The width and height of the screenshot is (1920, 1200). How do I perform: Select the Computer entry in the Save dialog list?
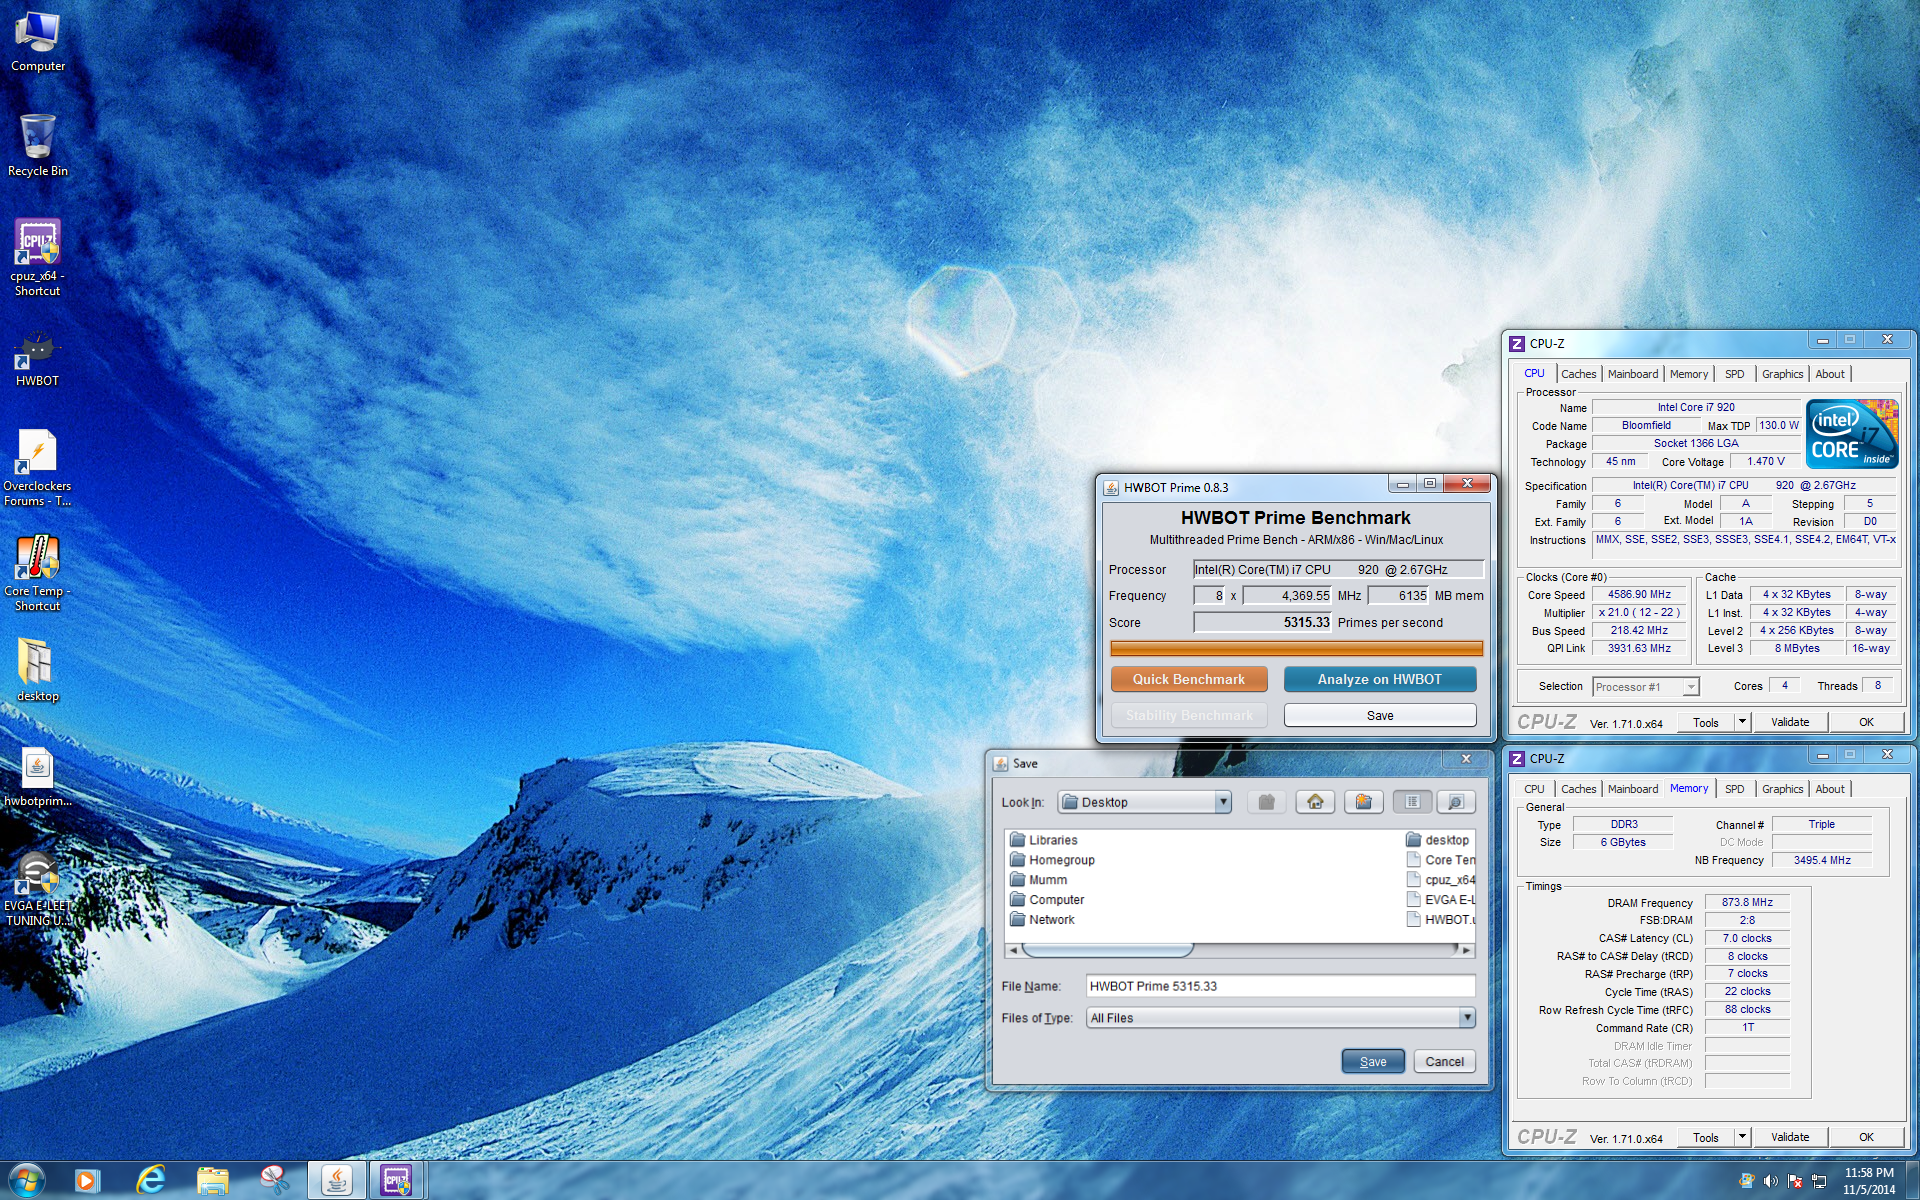[x=1046, y=900]
